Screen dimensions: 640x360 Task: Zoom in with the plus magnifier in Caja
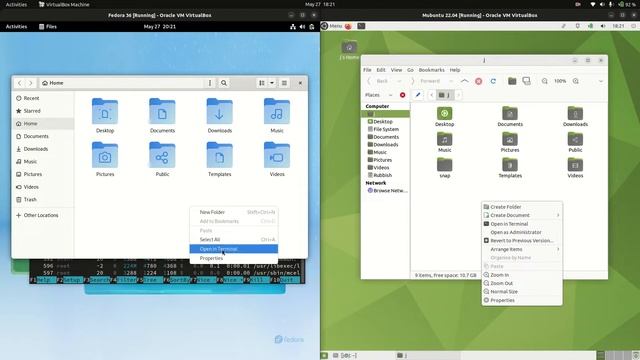click(x=576, y=81)
